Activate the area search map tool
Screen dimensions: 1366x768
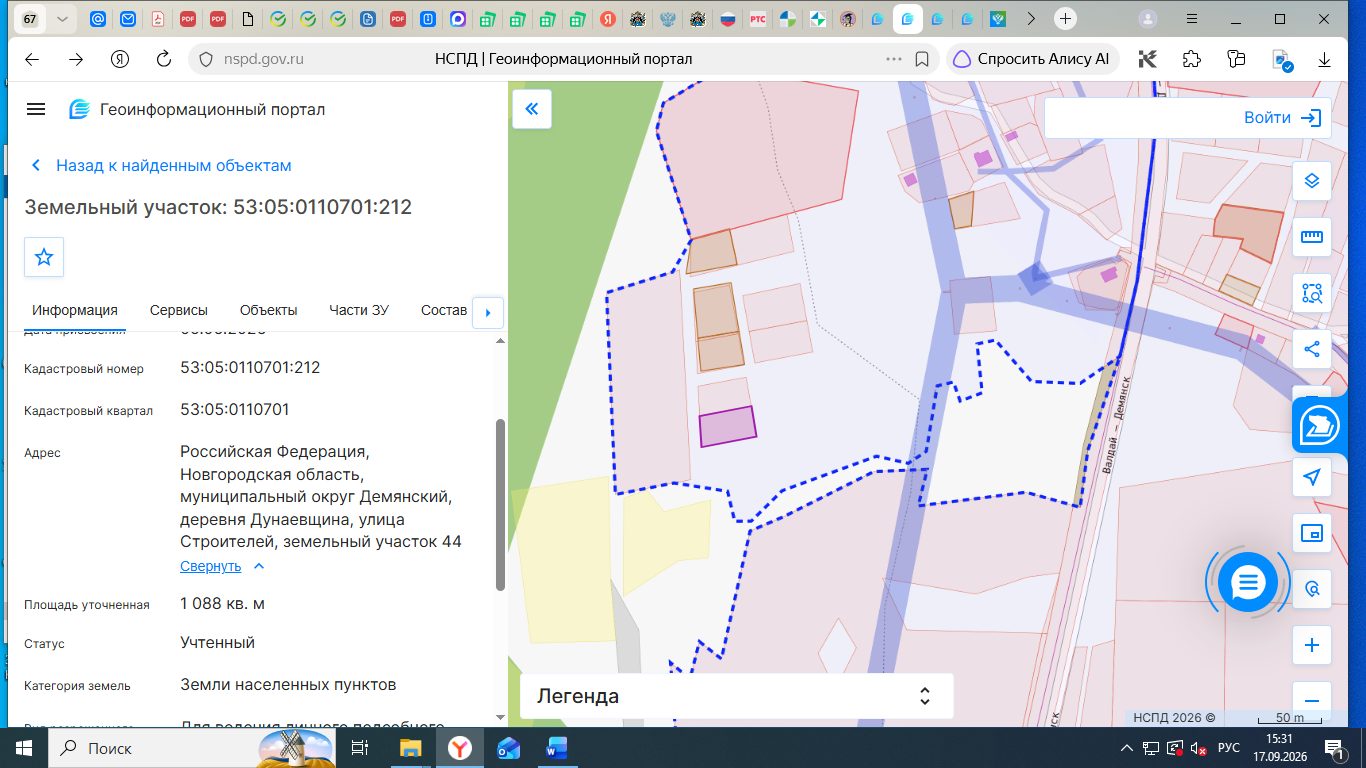point(1312,293)
